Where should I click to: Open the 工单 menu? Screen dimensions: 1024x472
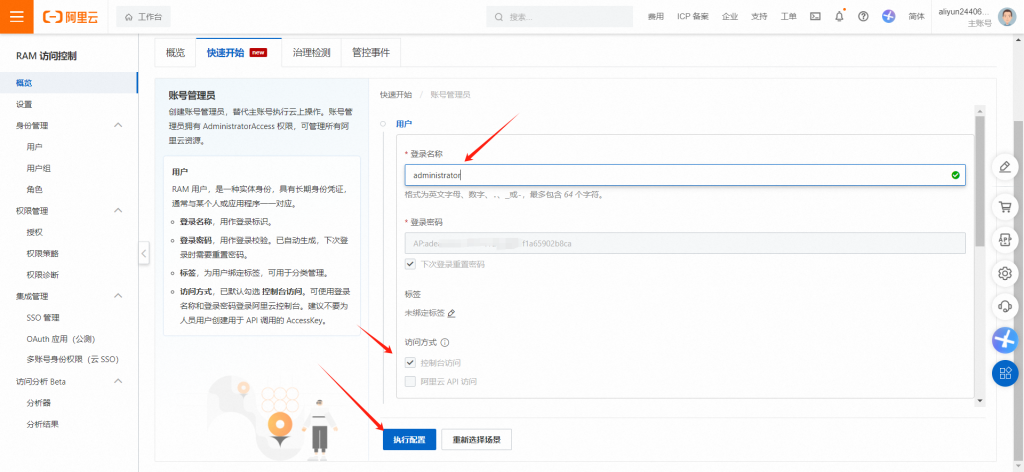788,17
